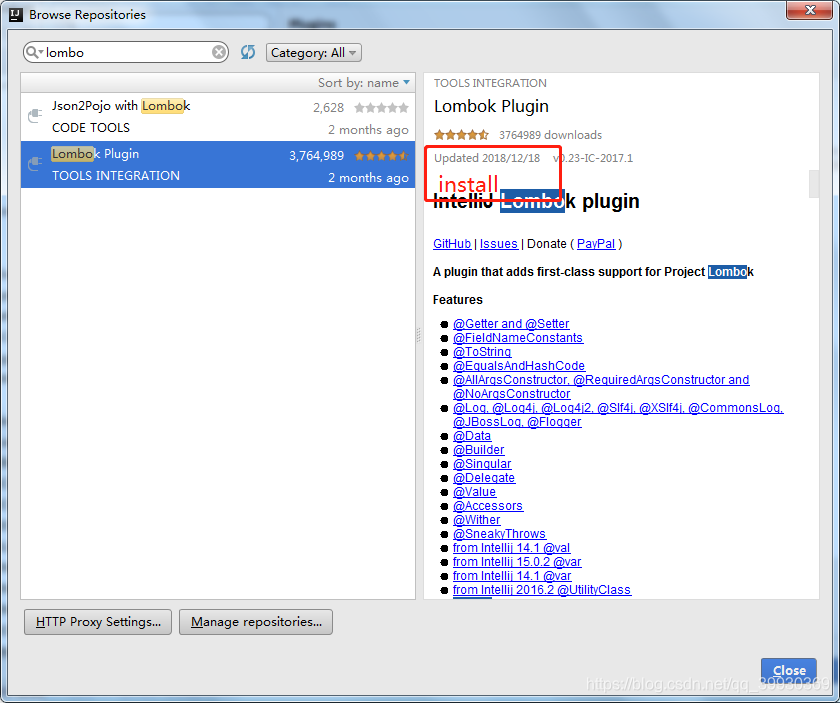840x703 pixels.
Task: Open the @Builder link
Action: [479, 450]
